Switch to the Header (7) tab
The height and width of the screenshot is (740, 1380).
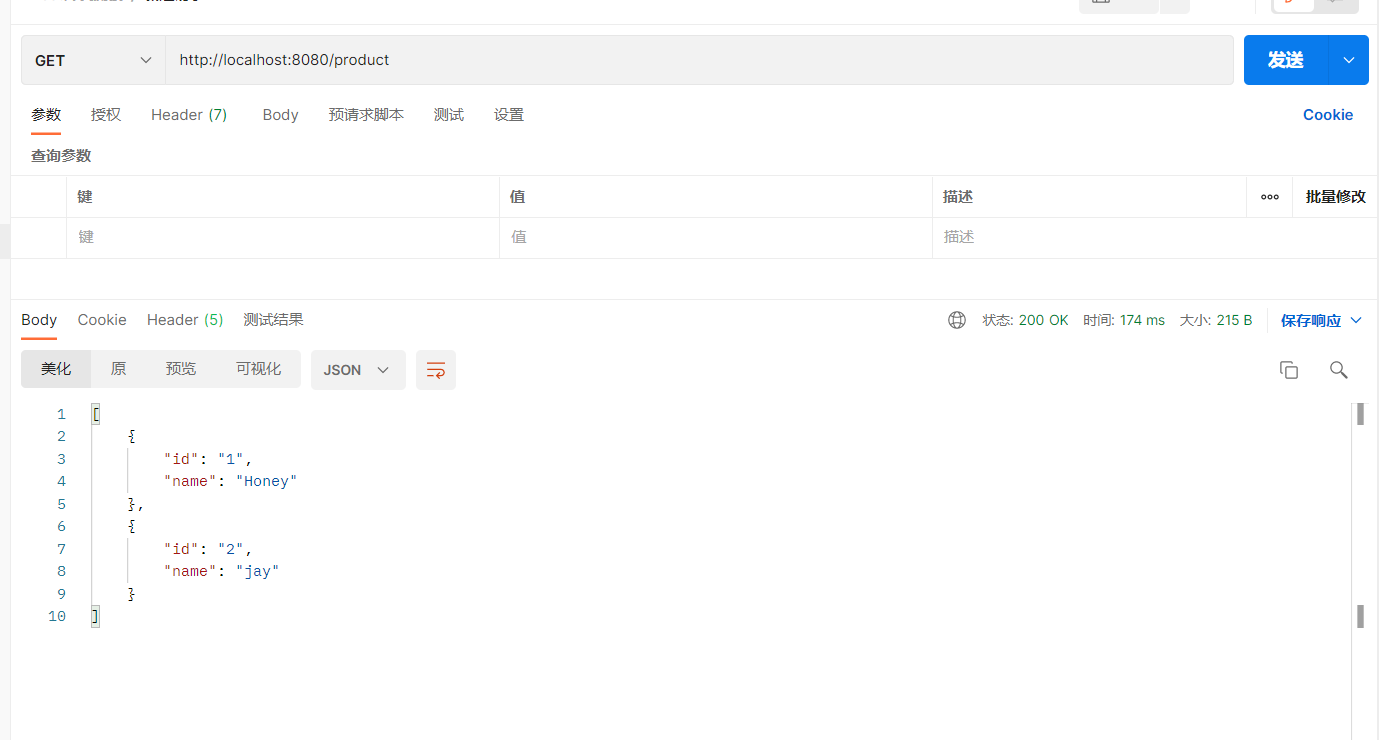coord(189,115)
